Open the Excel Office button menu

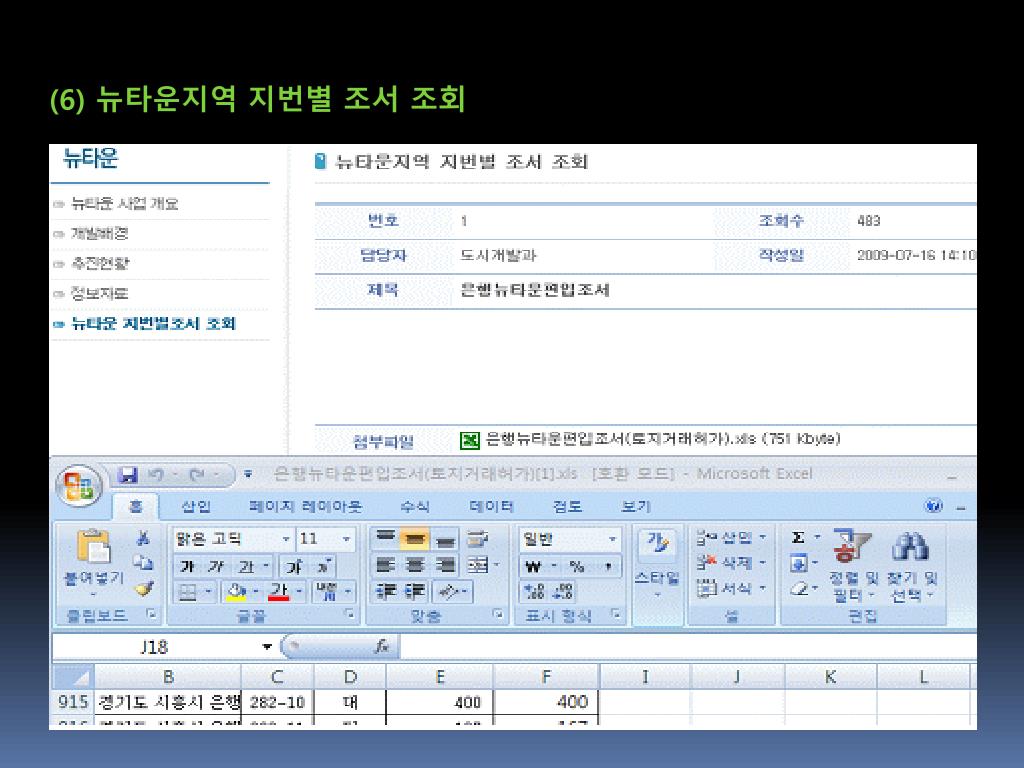[79, 487]
